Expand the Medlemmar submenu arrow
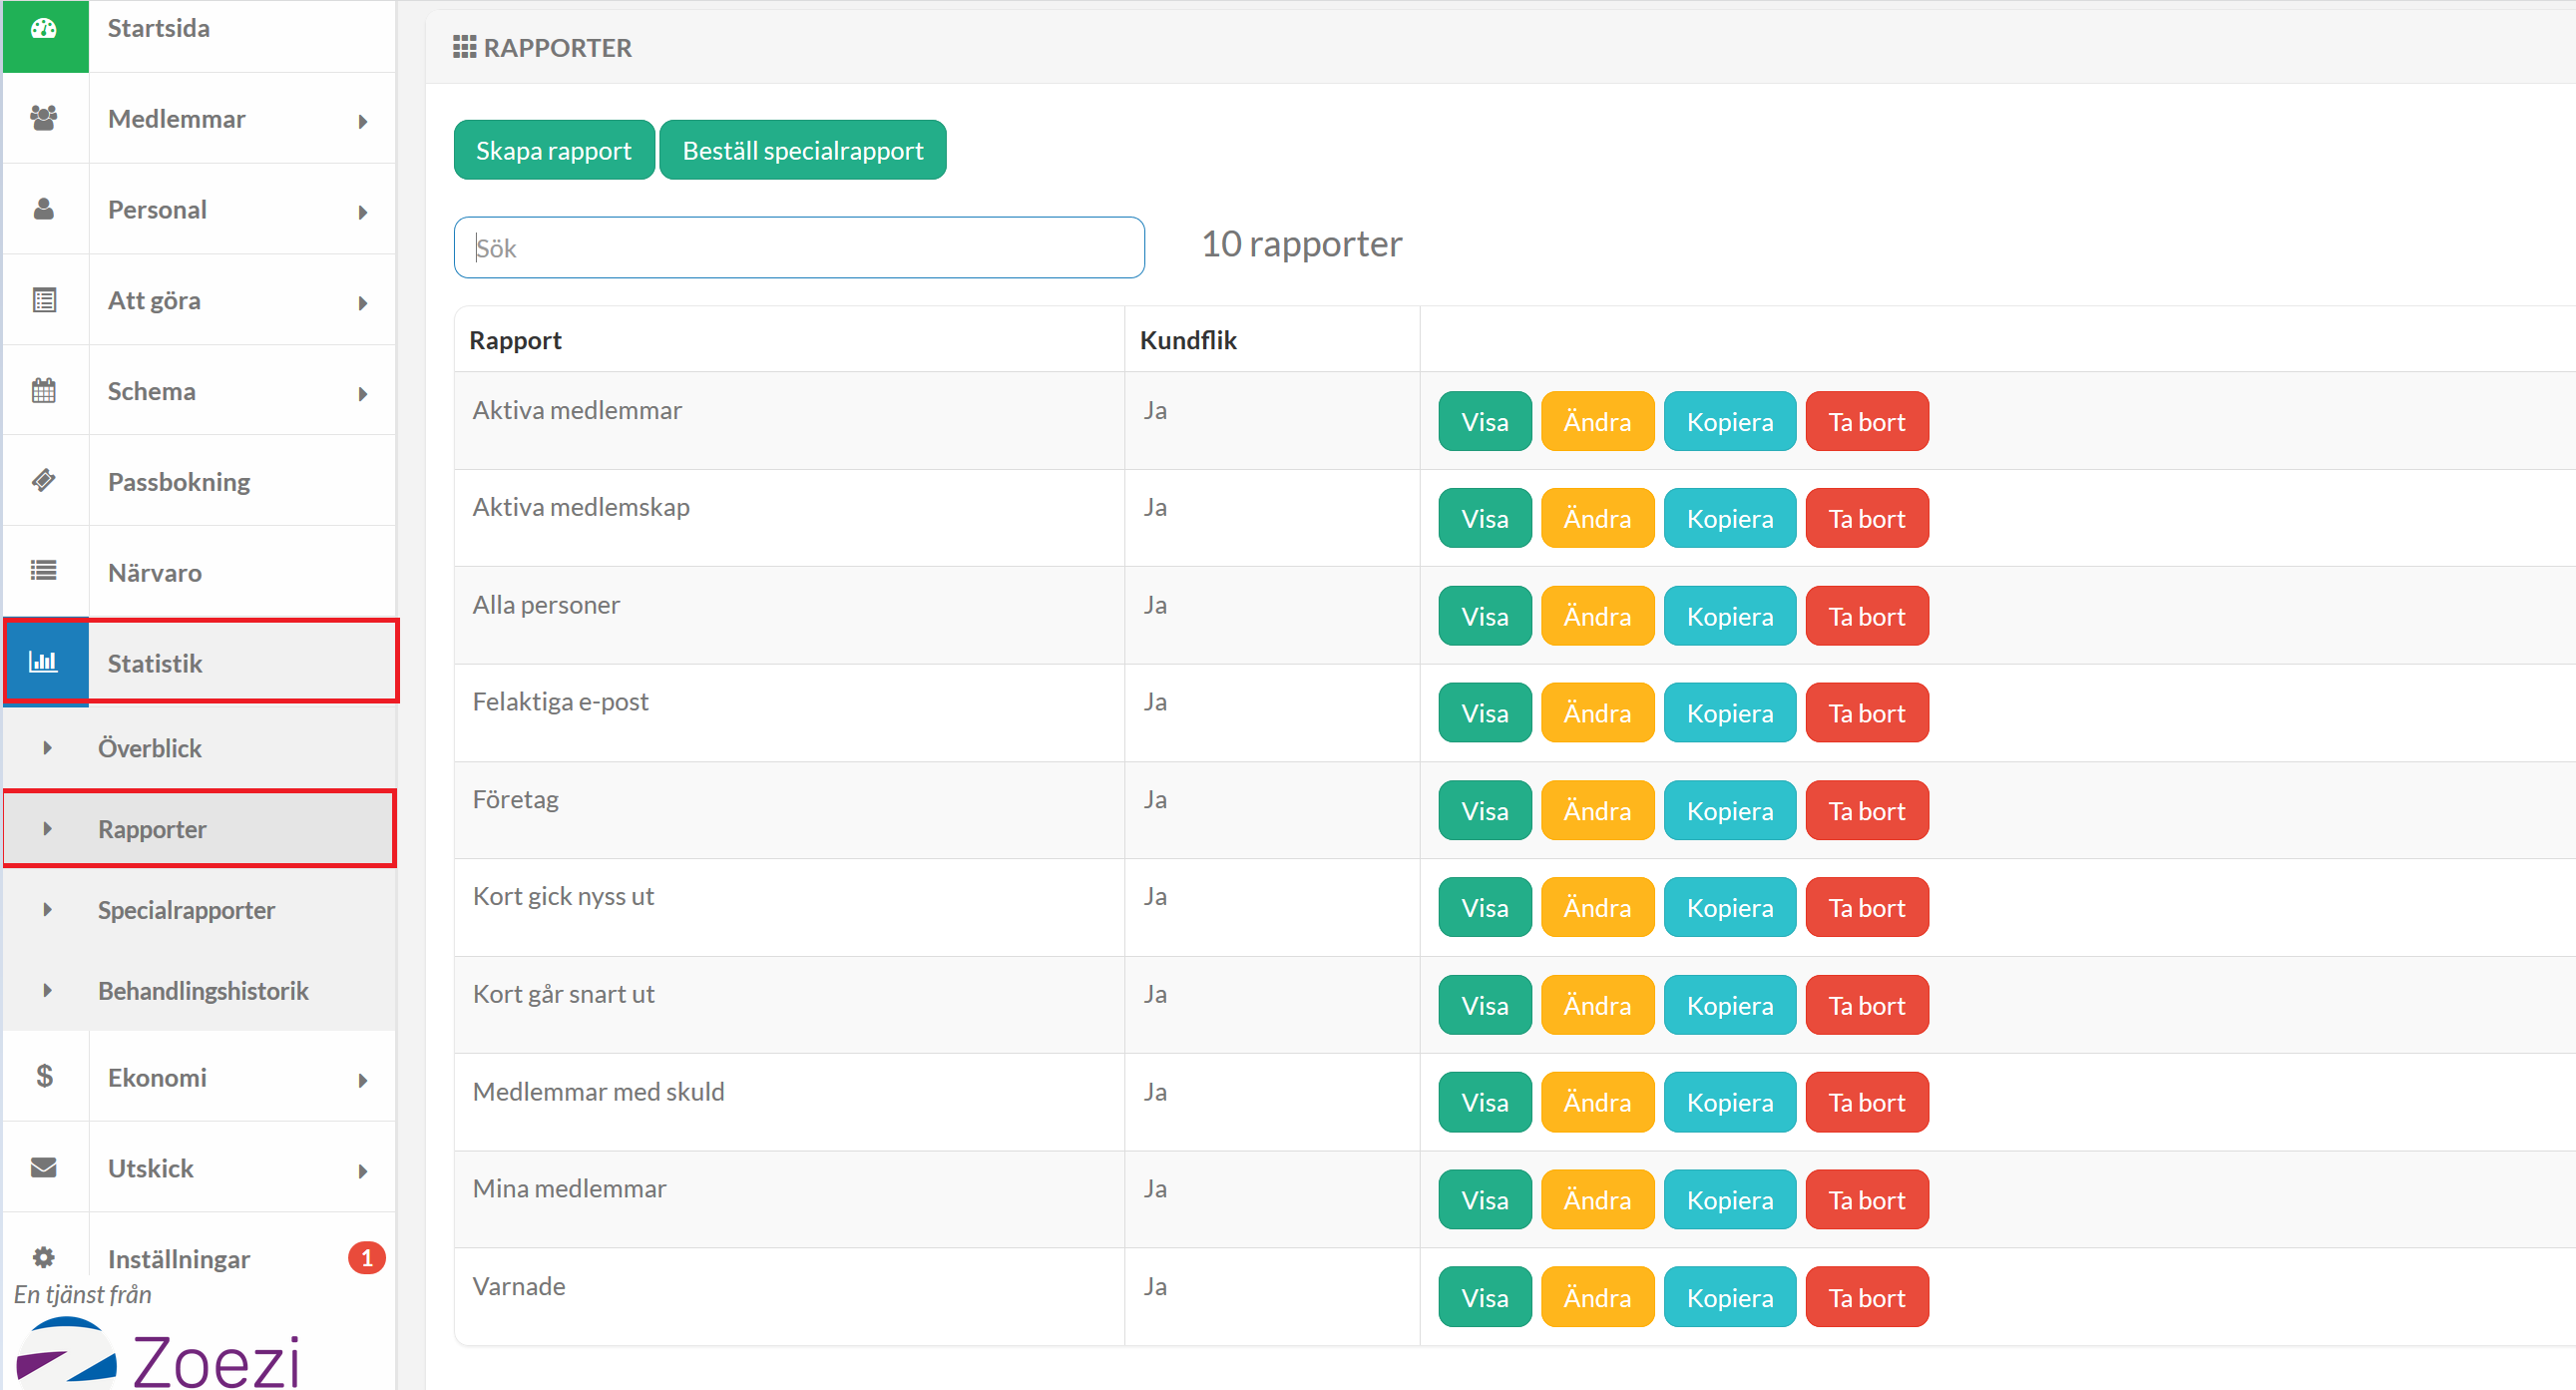Screen dimensions: 2576x1390 pyautogui.click(x=363, y=121)
